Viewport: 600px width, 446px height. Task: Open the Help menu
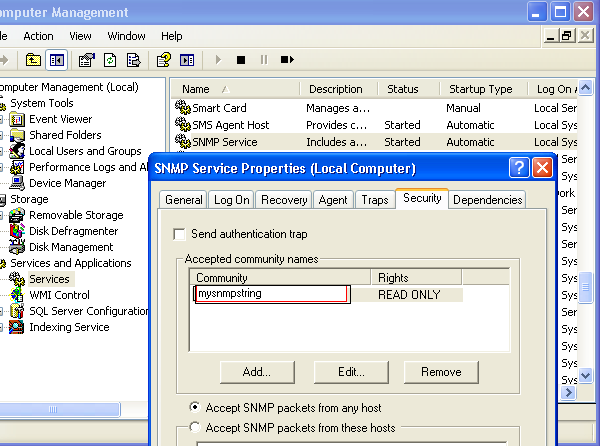(x=171, y=36)
